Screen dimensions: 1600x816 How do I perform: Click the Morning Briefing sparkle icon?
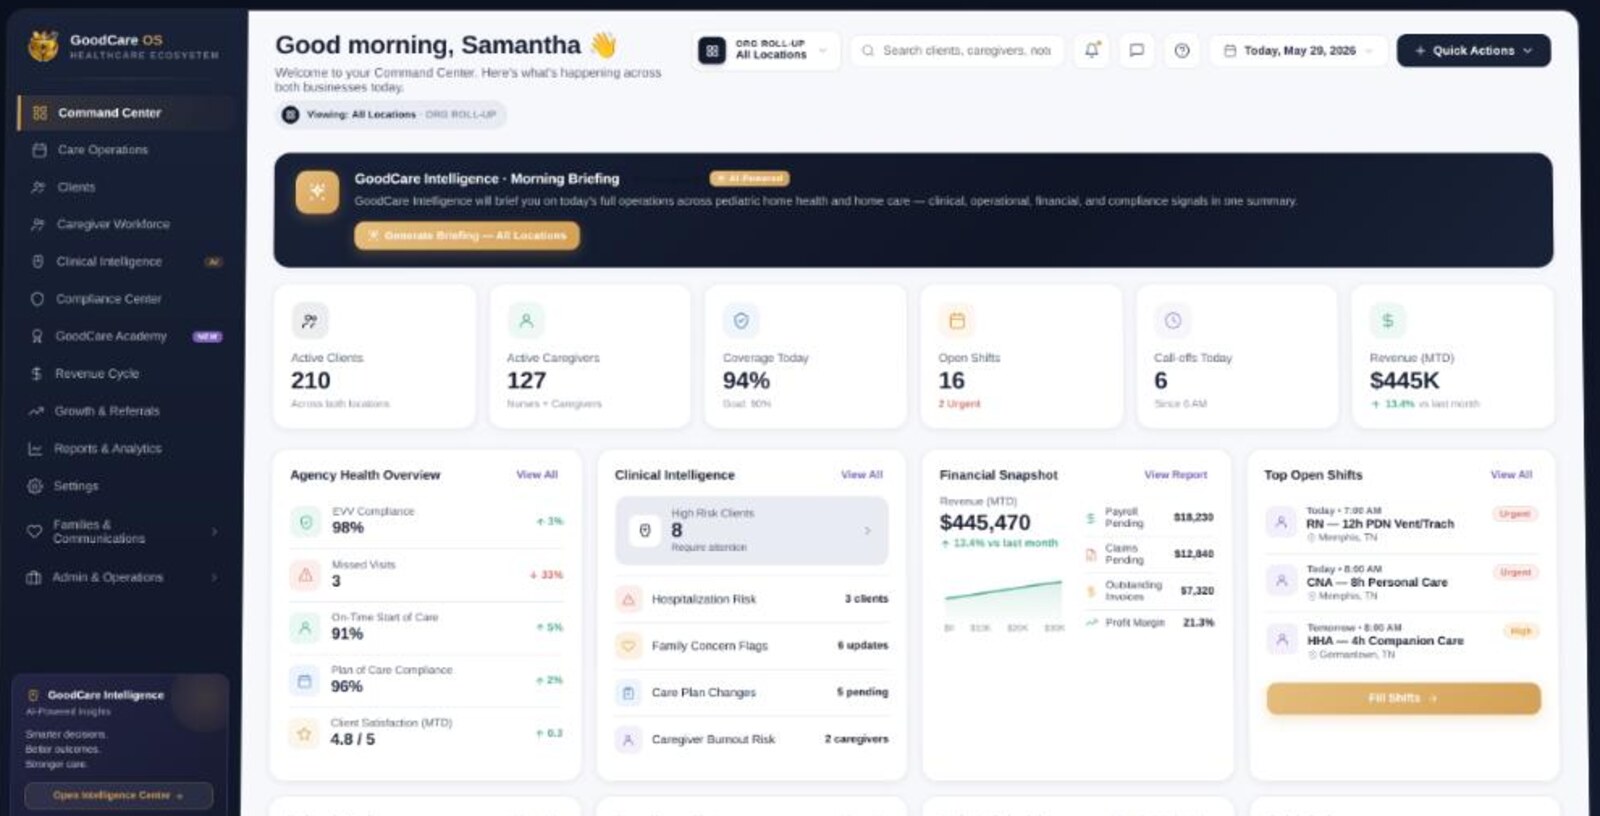317,192
